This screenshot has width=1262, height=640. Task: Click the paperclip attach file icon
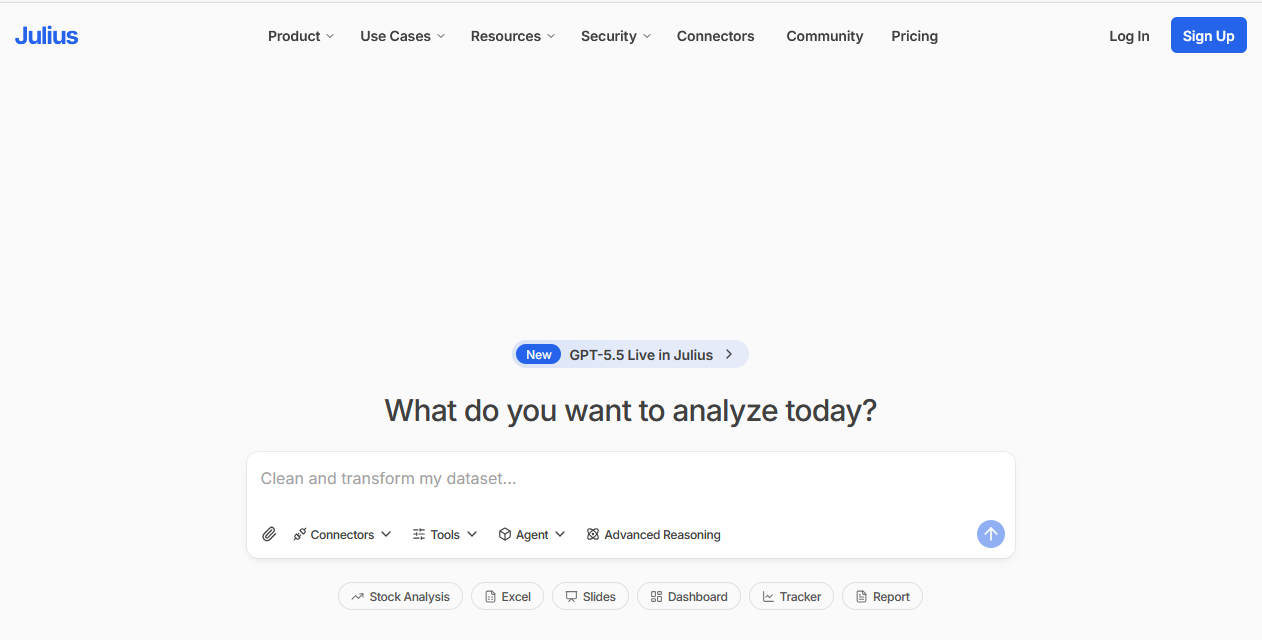269,535
